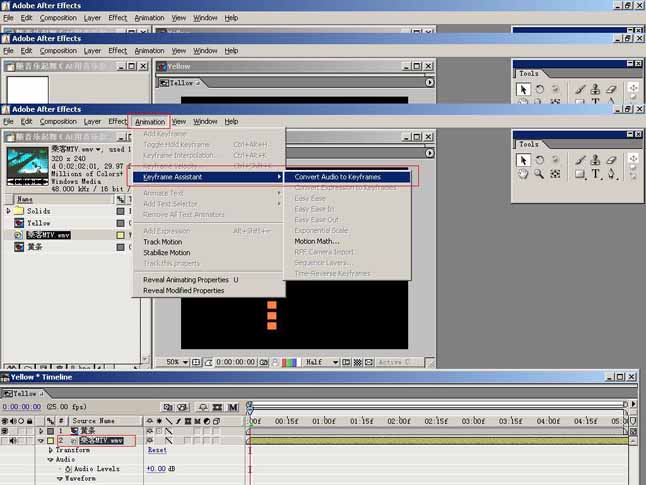
Task: Select the Brush tool in middle window Tools panel
Action: tap(580, 89)
